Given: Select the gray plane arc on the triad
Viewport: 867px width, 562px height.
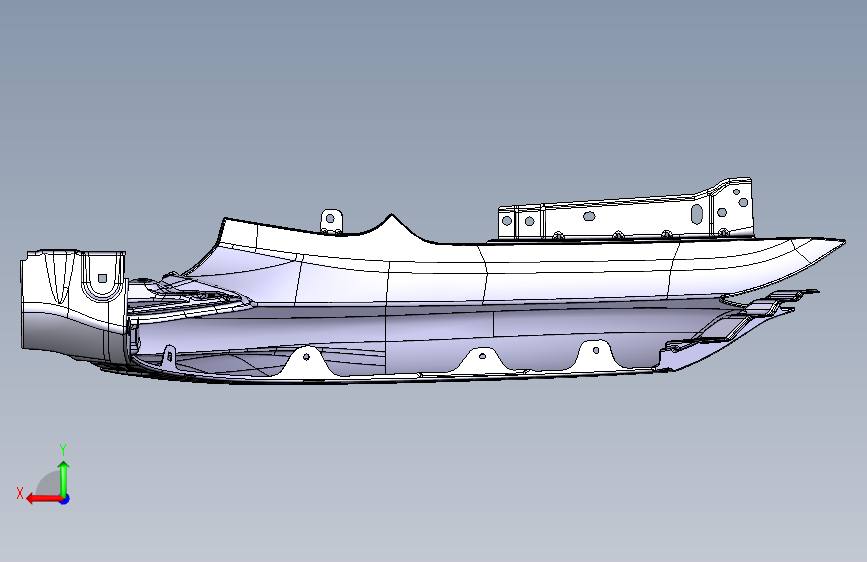Looking at the screenshot, I should coord(49,483).
